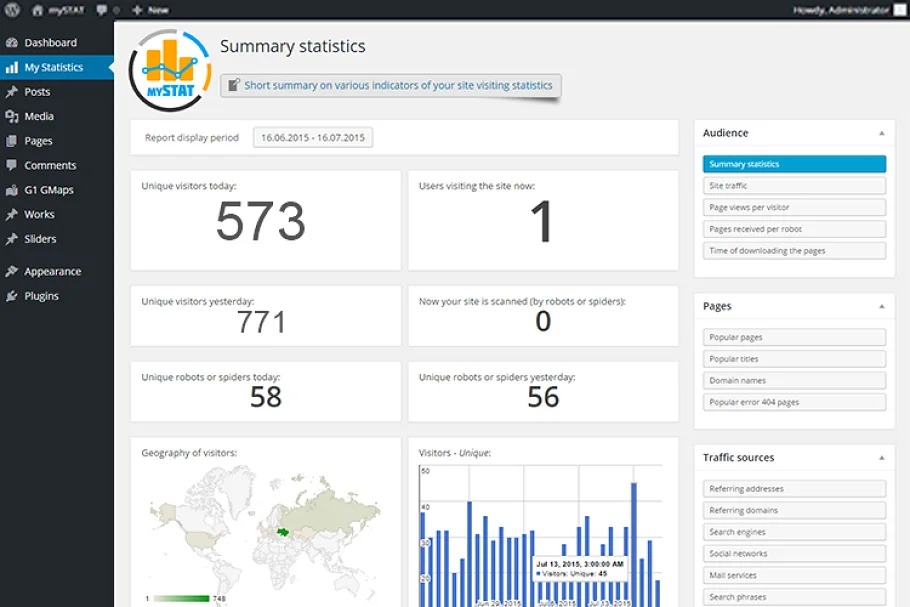Screen dimensions: 910x607
Task: Open the Sliders menu item
Action: click(41, 239)
